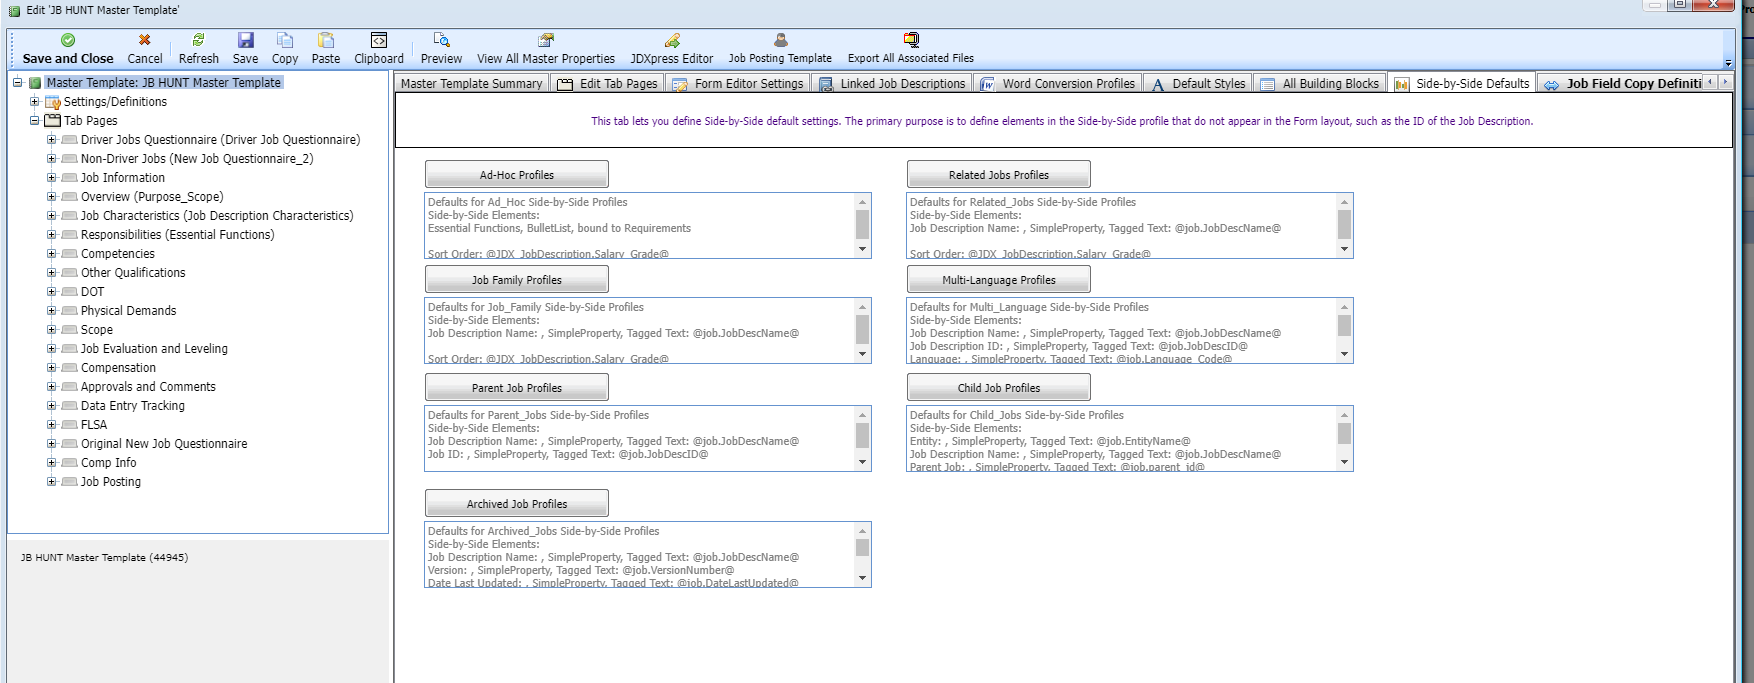Viewport: 1754px width, 683px height.
Task: Expand the Settings/Definitions tree node
Action: pyautogui.click(x=35, y=102)
